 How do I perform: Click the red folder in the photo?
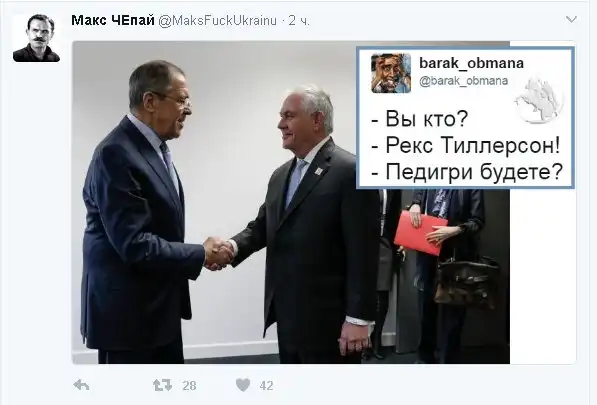(420, 233)
